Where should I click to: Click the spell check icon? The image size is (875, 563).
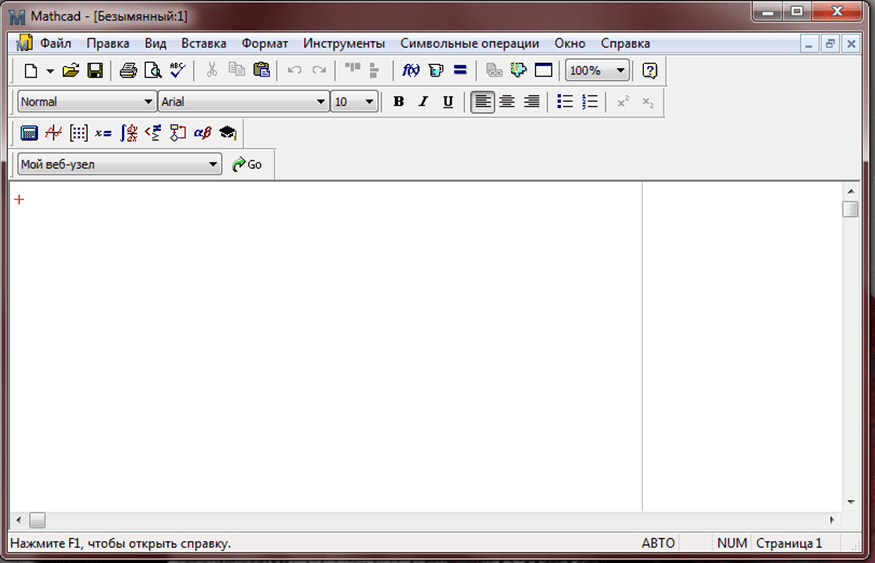pyautogui.click(x=178, y=70)
